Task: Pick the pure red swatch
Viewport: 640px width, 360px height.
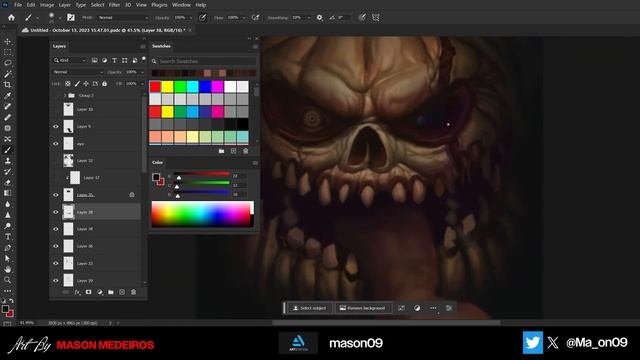Action: 155,87
